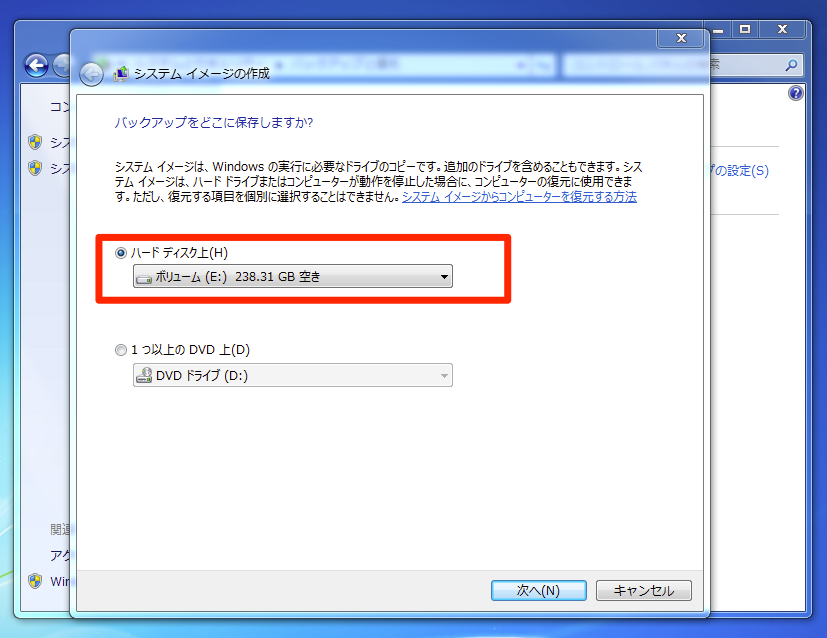The height and width of the screenshot is (638, 827).
Task: Click the キャンセル button
Action: coord(643,591)
